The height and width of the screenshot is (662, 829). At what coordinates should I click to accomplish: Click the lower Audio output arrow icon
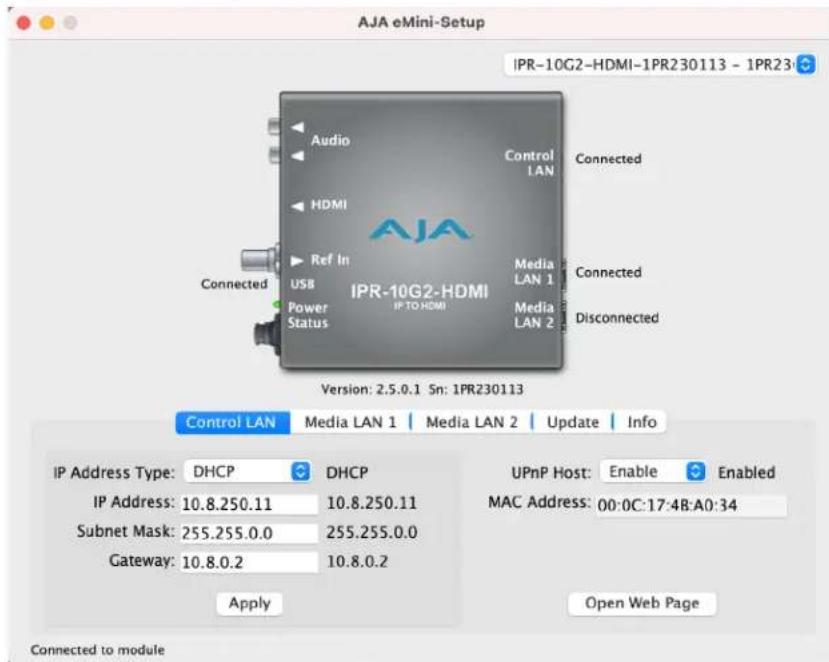(x=298, y=155)
